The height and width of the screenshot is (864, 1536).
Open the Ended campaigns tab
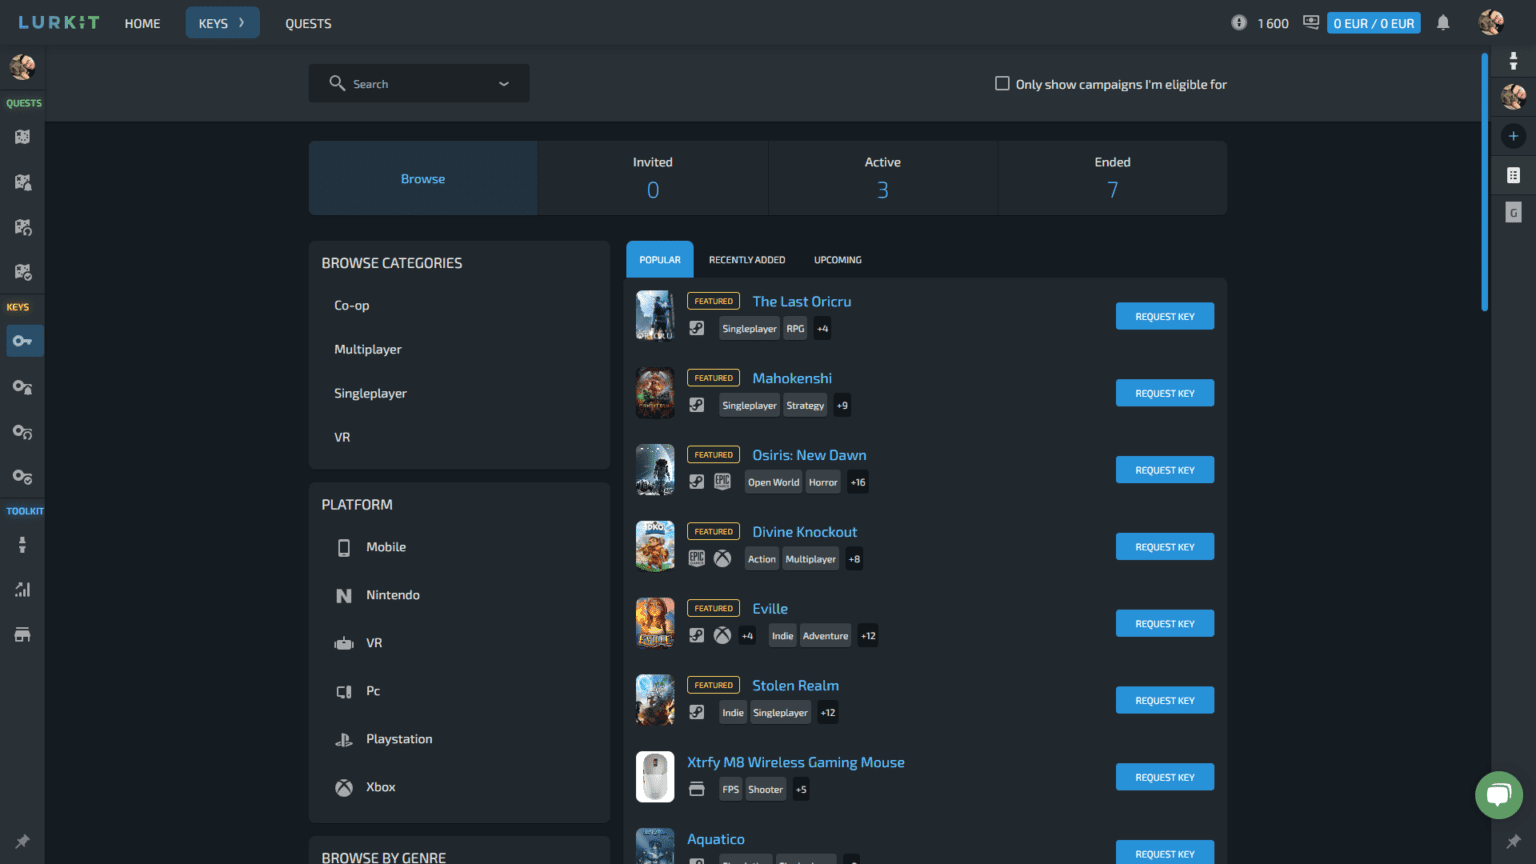(x=1113, y=178)
